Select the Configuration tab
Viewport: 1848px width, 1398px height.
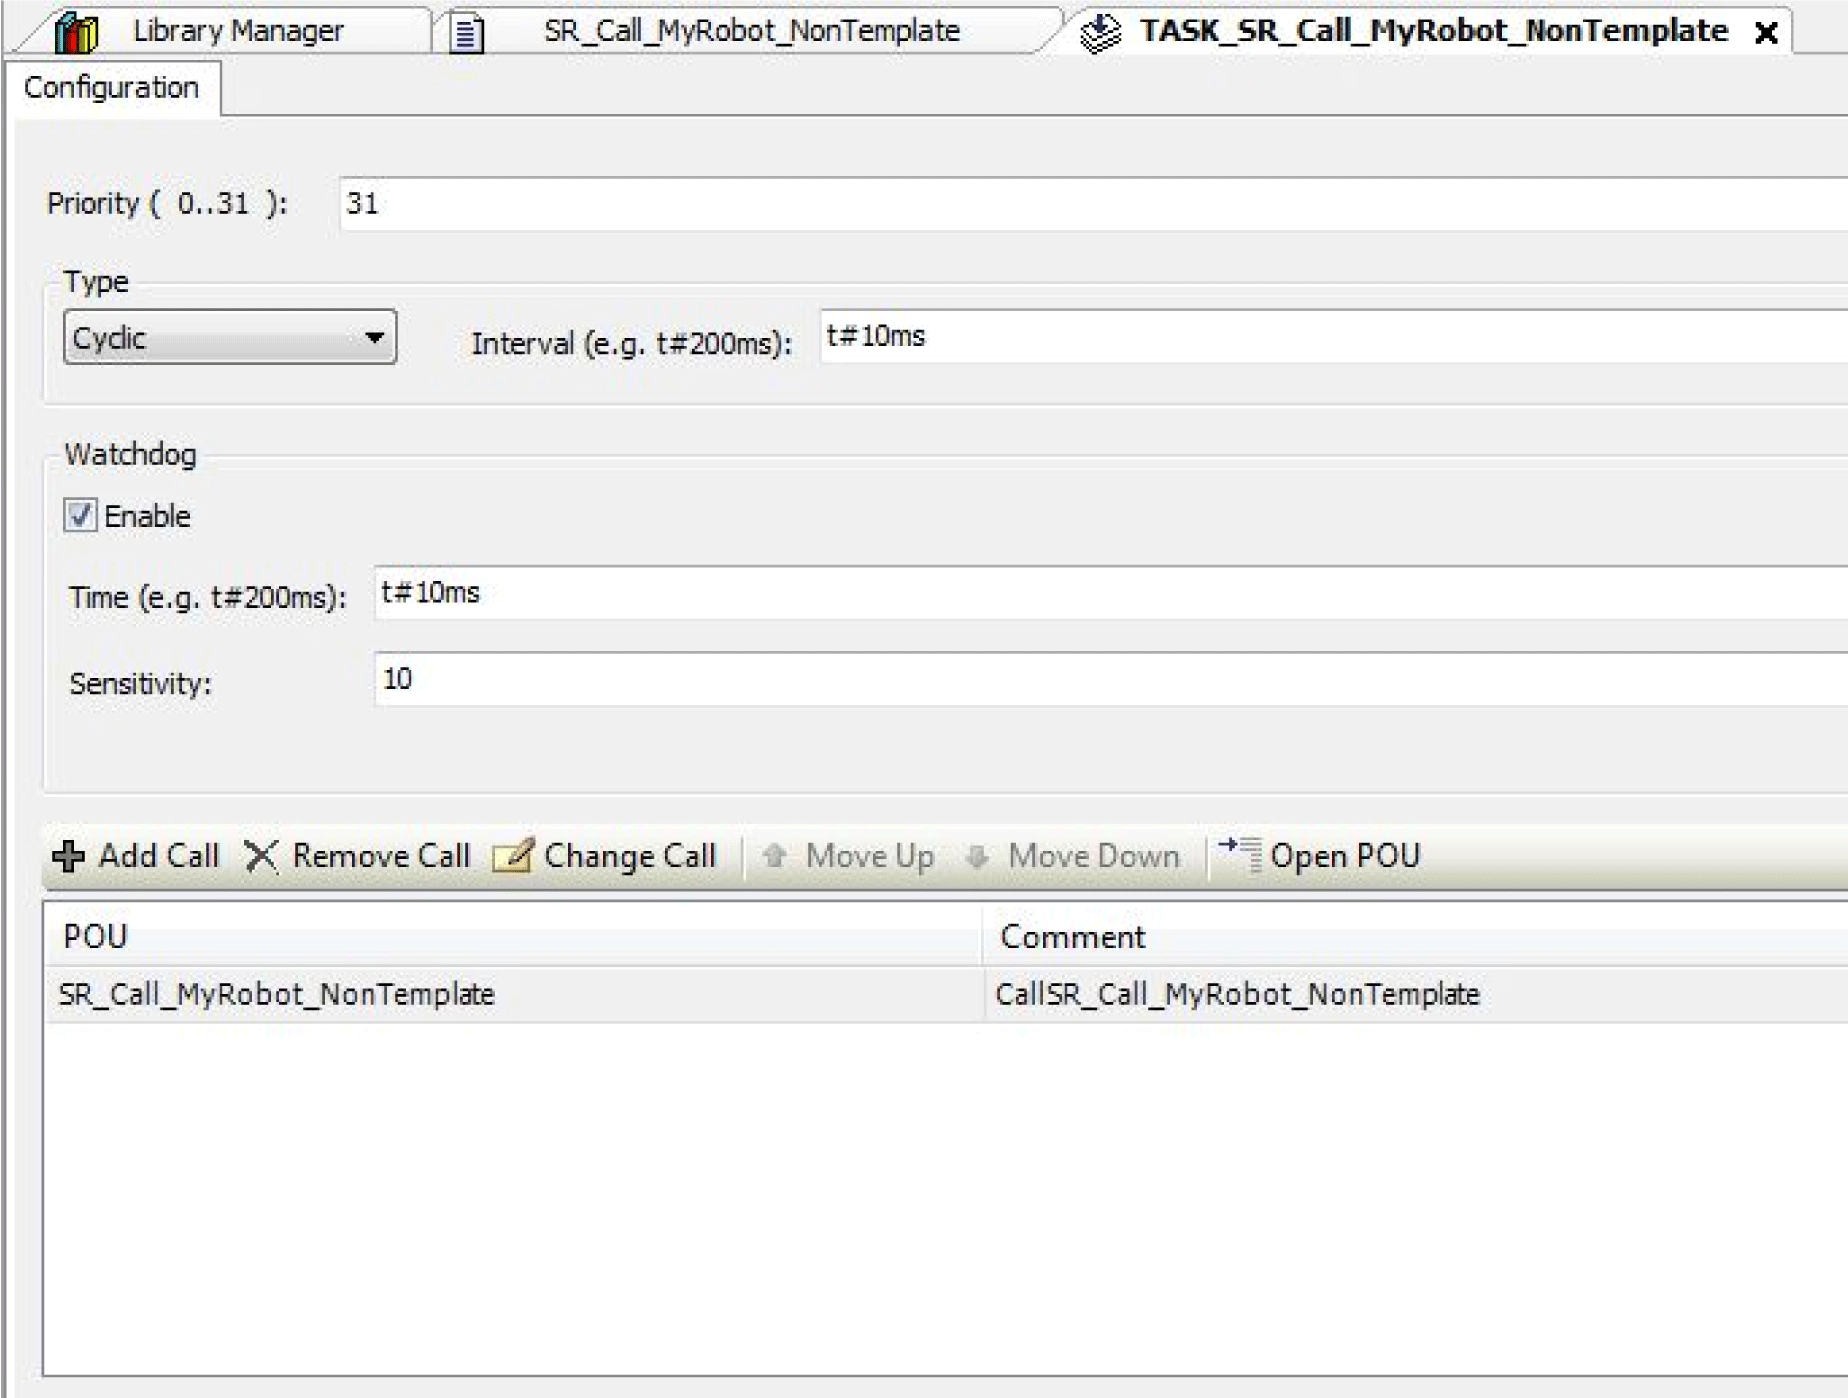(x=111, y=88)
